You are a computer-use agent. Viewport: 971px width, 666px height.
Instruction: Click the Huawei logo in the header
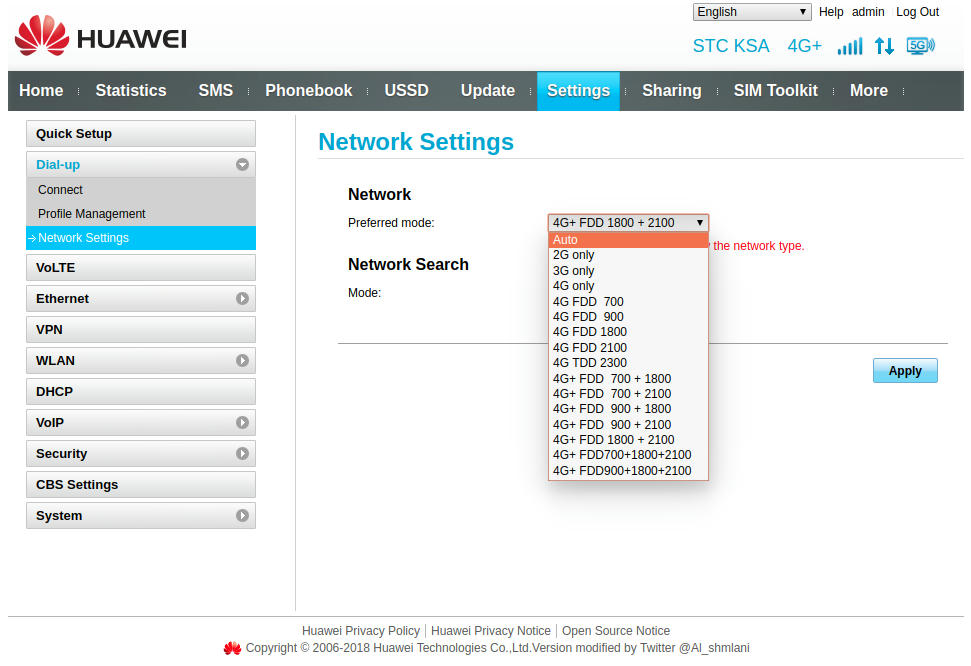tap(100, 36)
